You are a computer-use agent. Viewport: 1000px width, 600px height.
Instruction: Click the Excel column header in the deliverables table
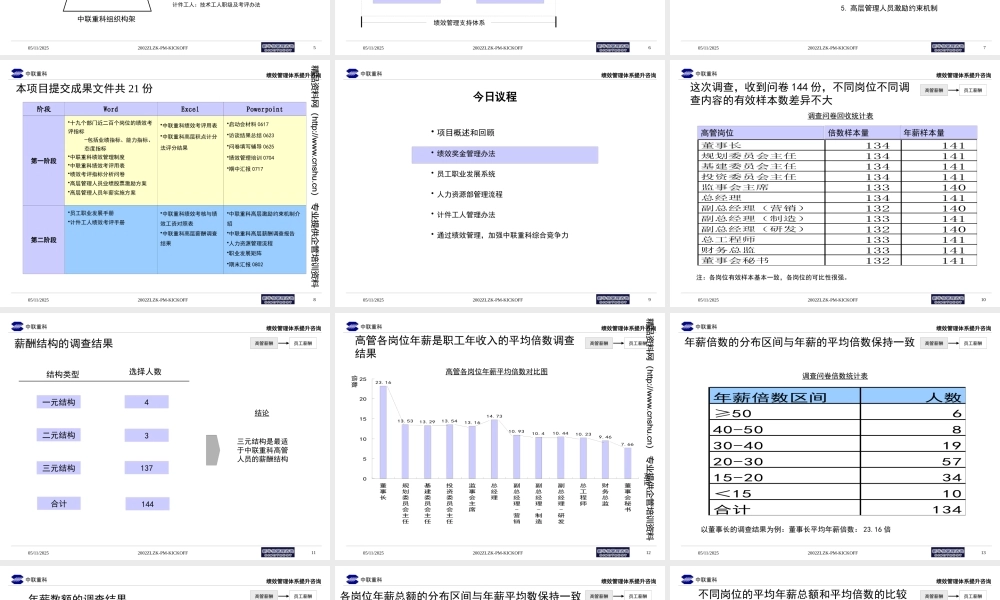point(190,109)
